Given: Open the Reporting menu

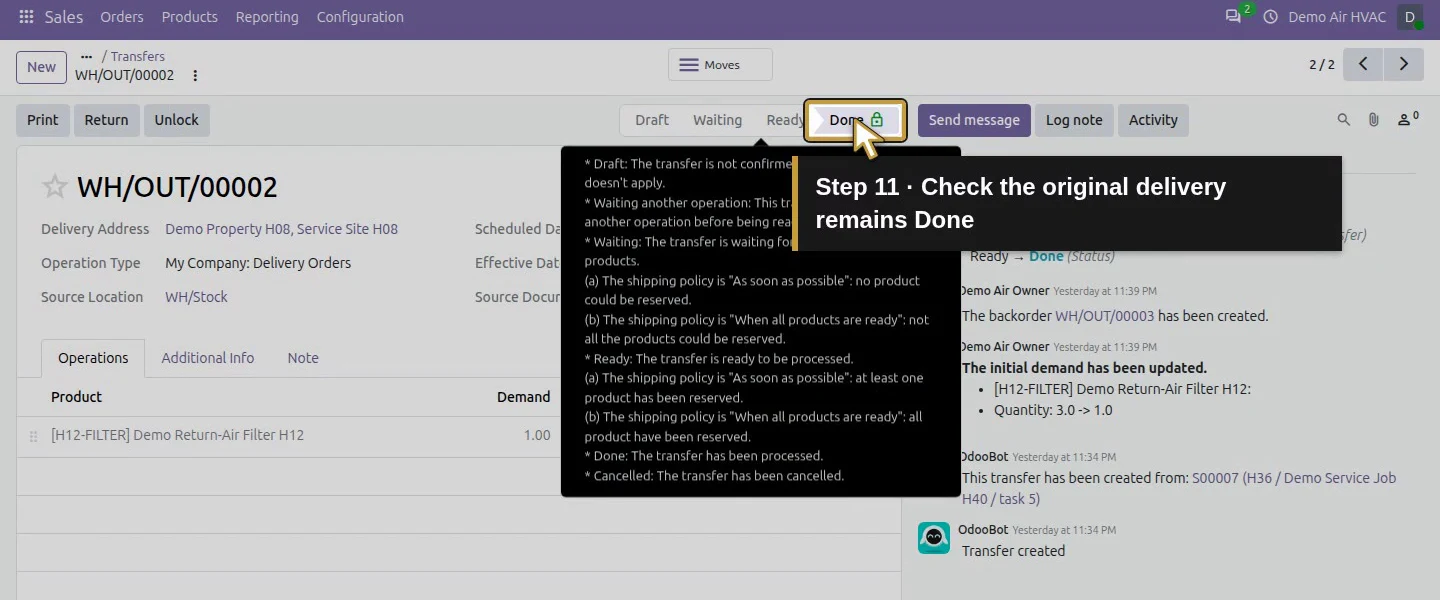Looking at the screenshot, I should [267, 17].
